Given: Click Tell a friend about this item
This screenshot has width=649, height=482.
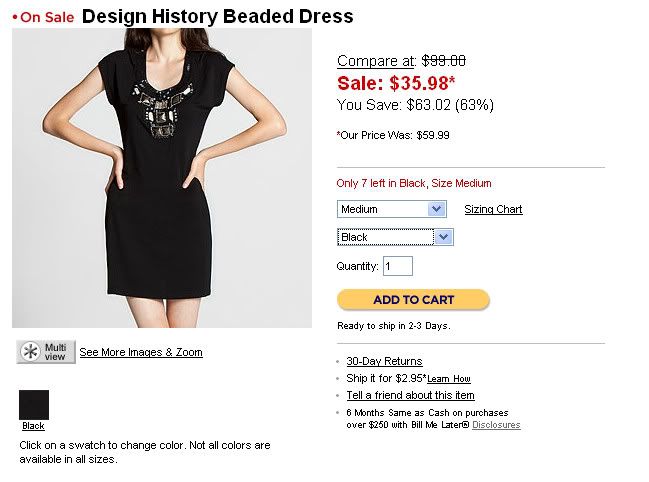Looking at the screenshot, I should [410, 395].
